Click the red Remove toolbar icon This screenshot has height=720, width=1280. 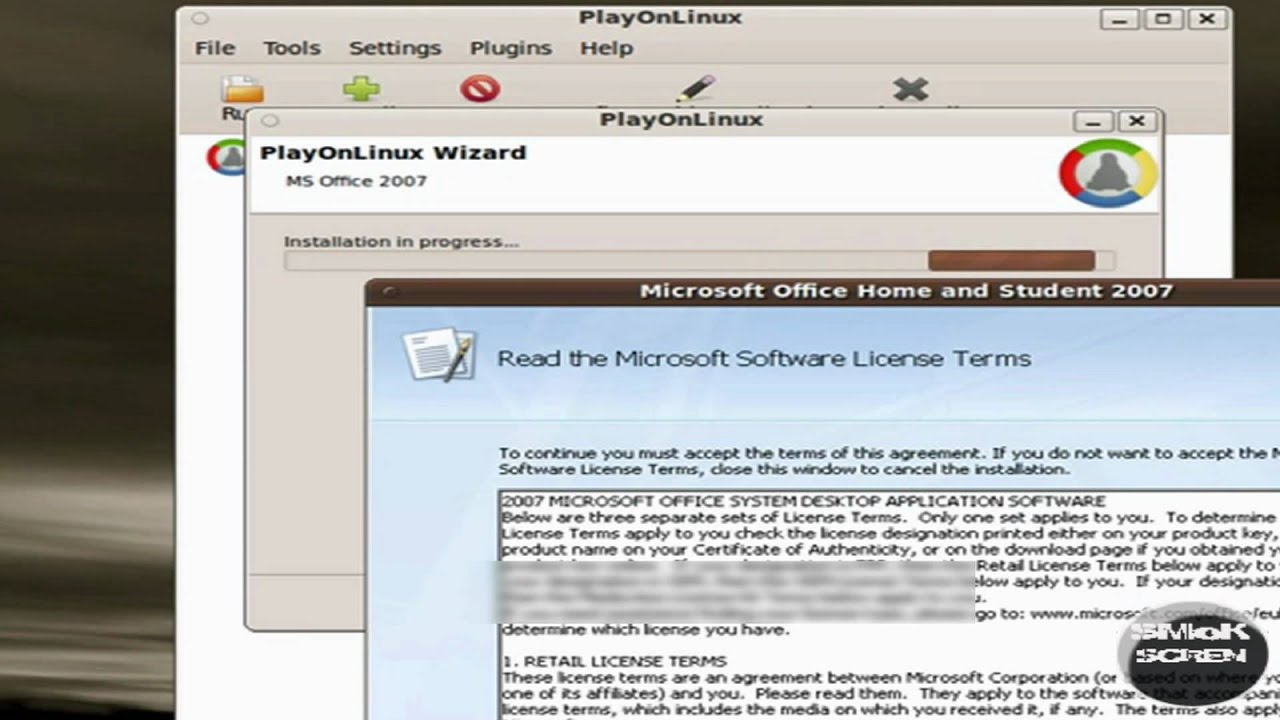[x=480, y=89]
